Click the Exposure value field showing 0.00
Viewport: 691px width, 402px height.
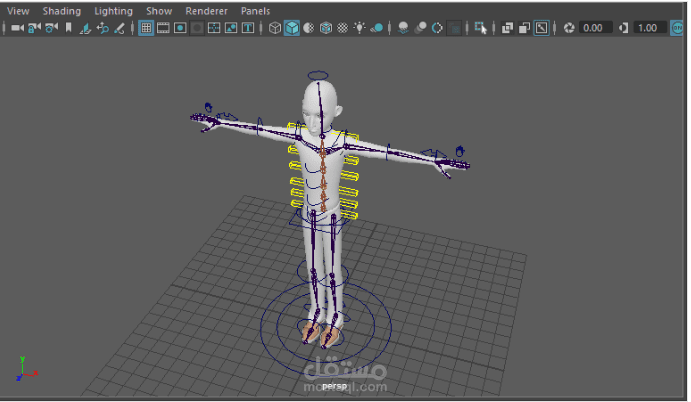[x=595, y=28]
